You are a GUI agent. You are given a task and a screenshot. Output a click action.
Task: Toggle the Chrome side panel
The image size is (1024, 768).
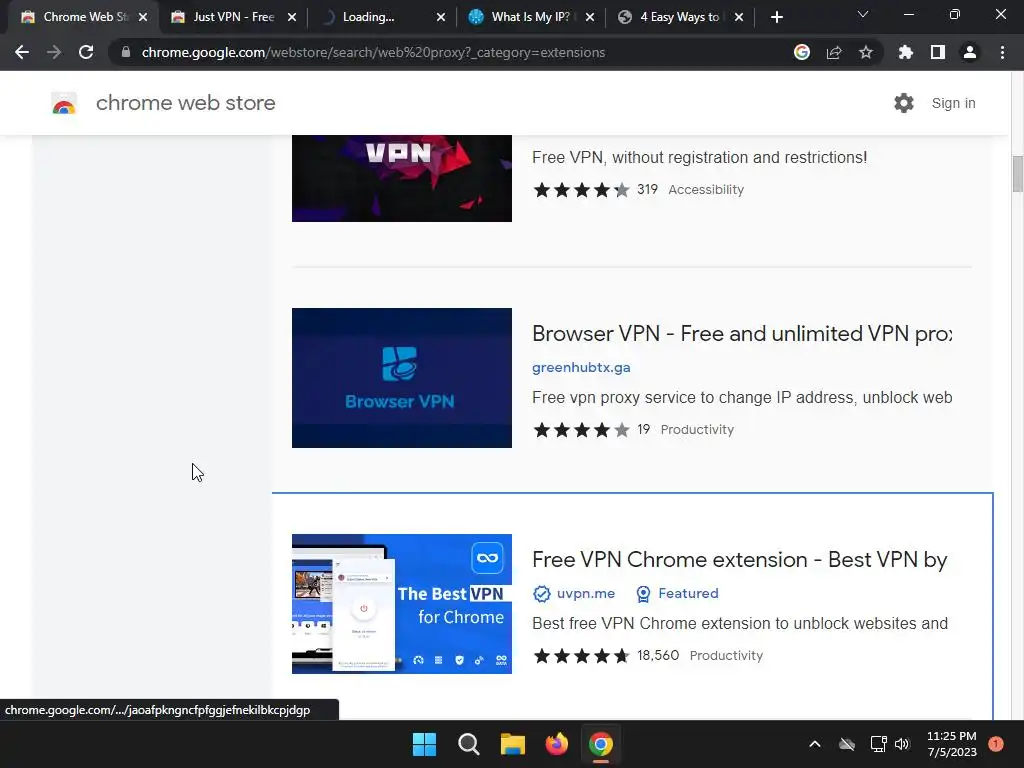coord(938,52)
